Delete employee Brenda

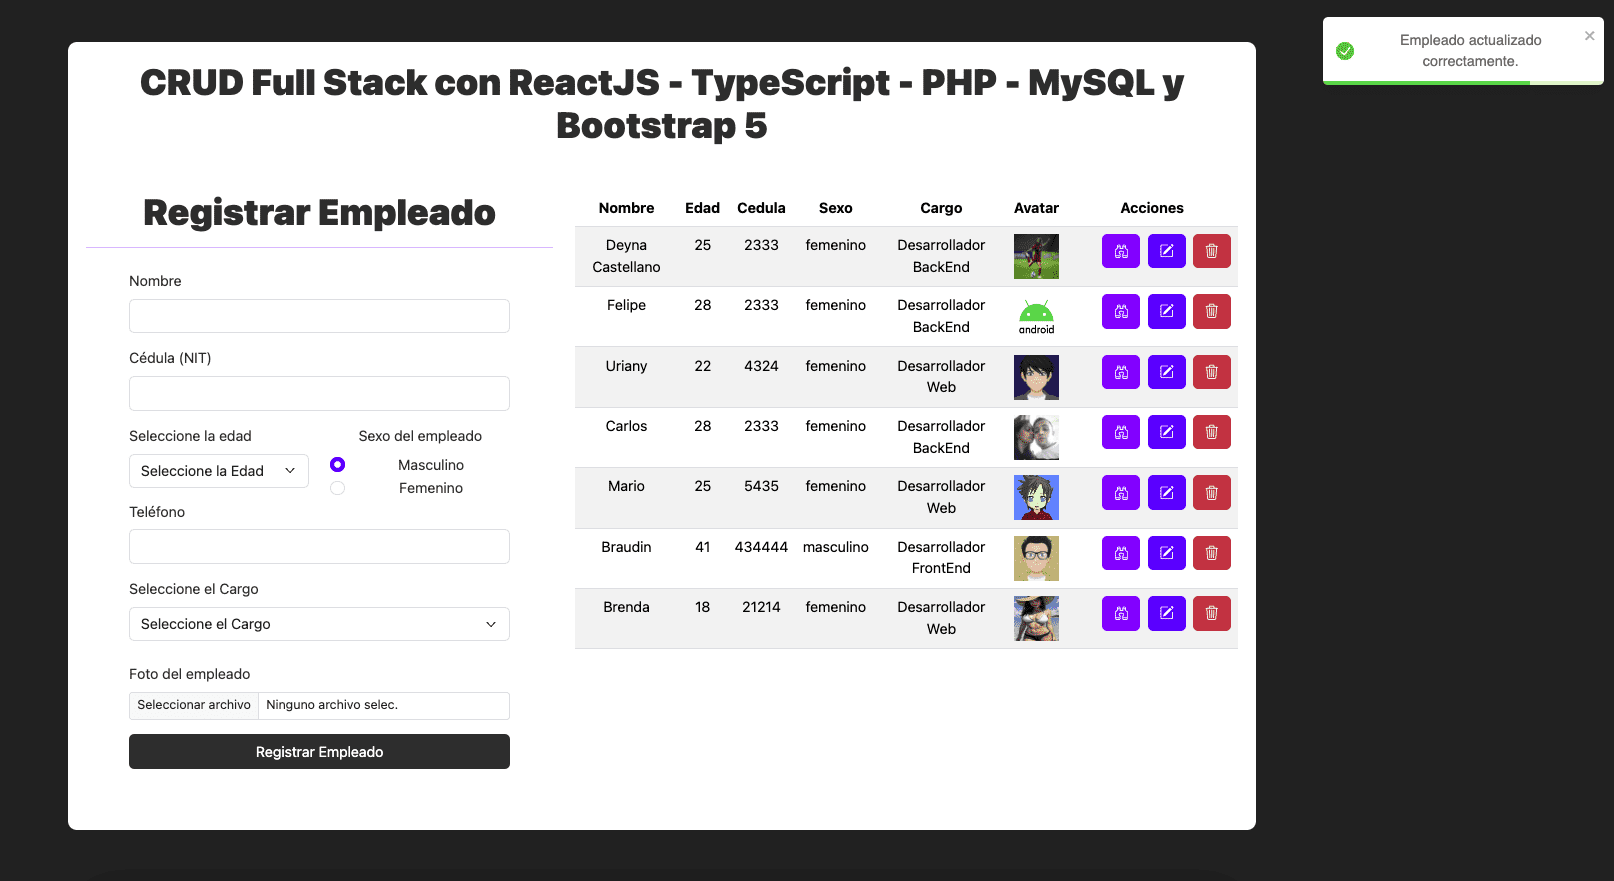[x=1212, y=613]
